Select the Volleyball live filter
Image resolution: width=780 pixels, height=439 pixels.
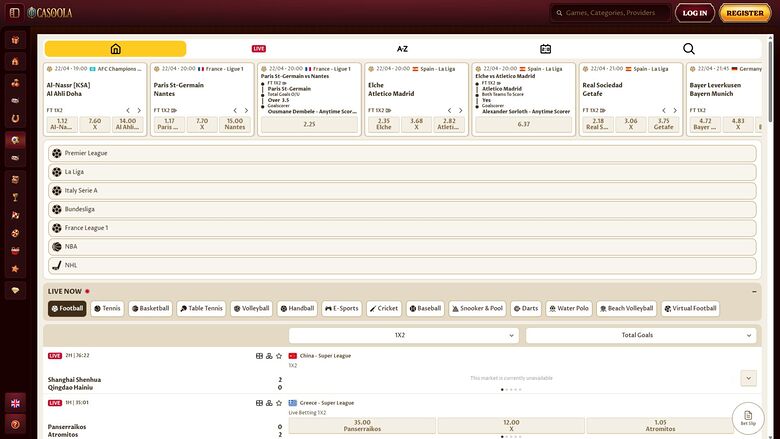251,308
